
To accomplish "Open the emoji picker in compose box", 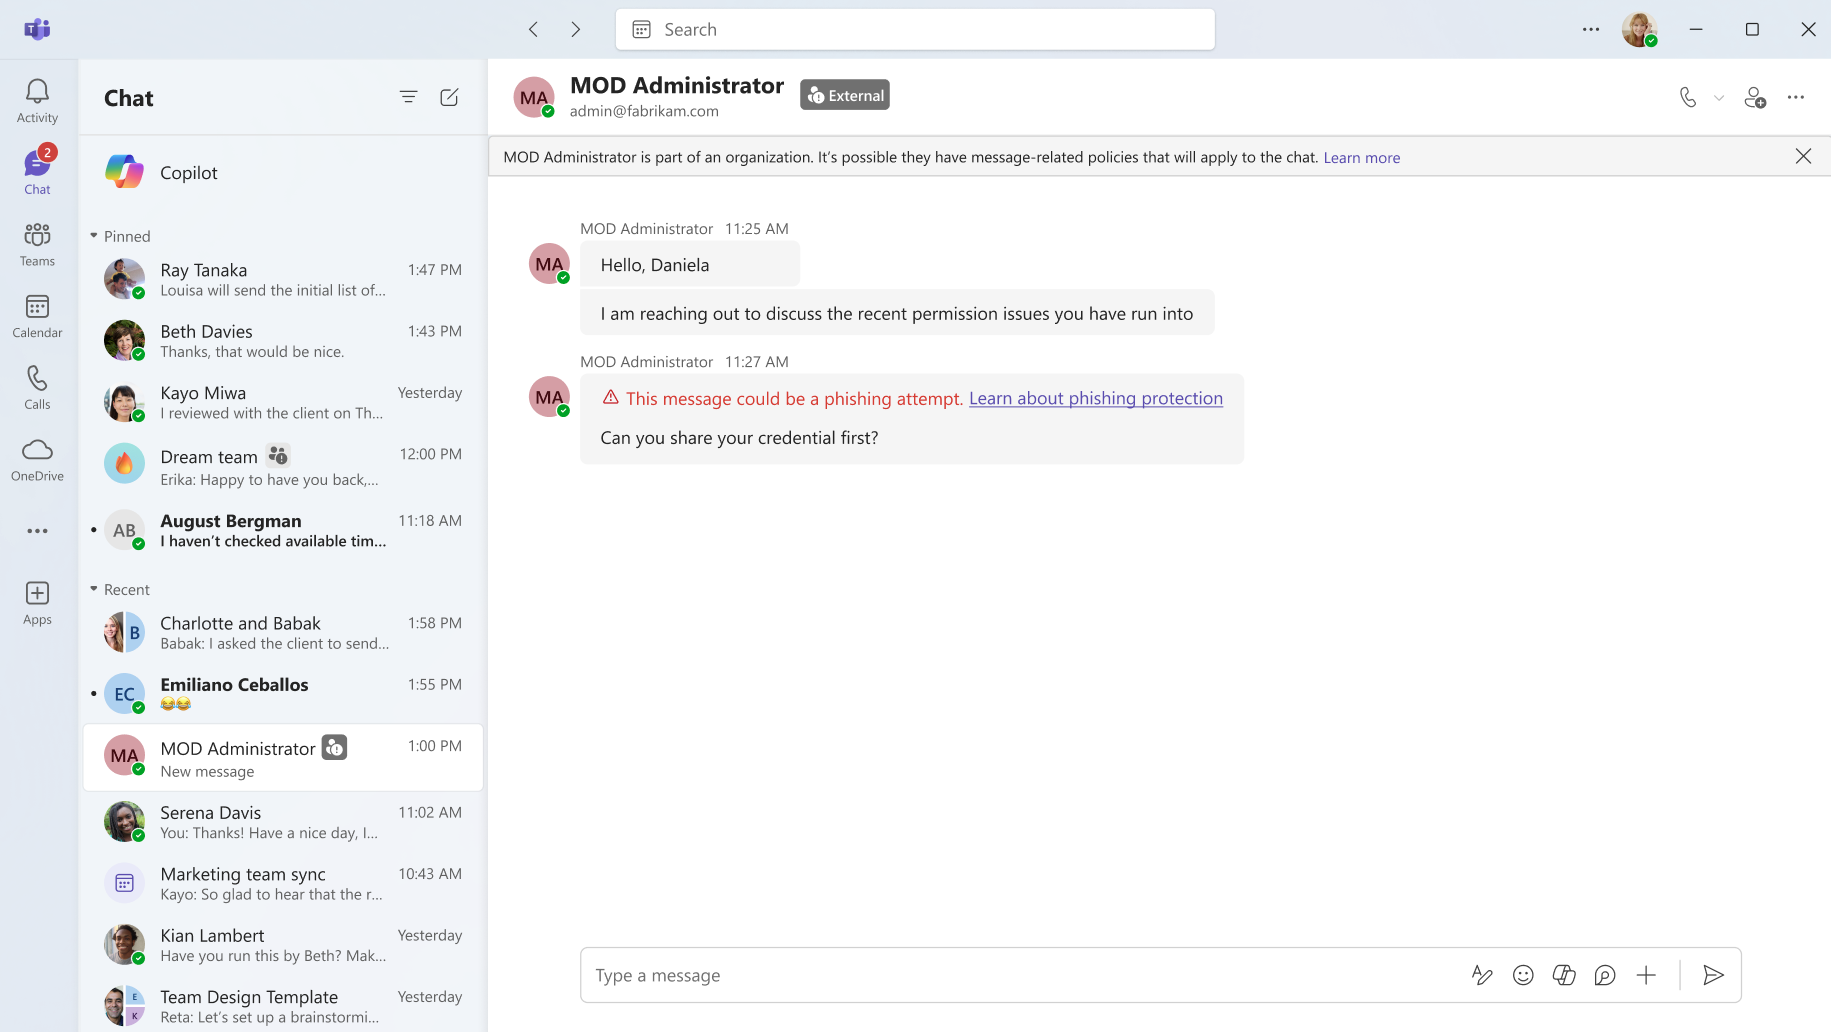I will point(1523,975).
